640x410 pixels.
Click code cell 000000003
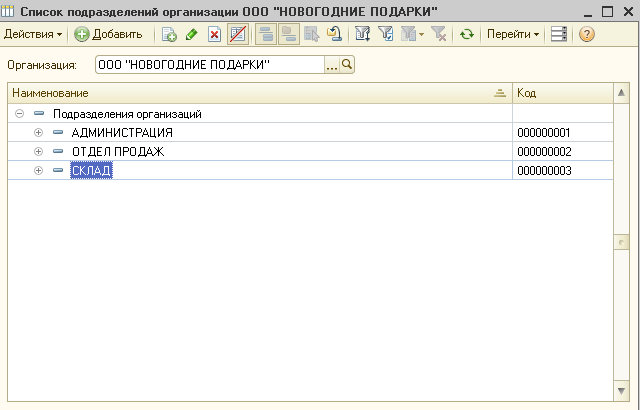563,170
